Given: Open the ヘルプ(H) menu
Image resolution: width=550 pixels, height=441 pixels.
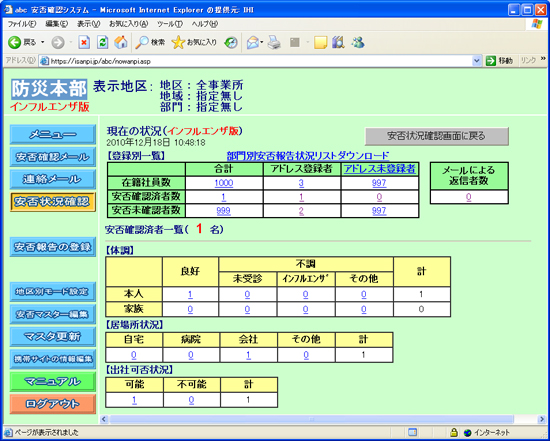Looking at the screenshot, I should (x=204, y=24).
